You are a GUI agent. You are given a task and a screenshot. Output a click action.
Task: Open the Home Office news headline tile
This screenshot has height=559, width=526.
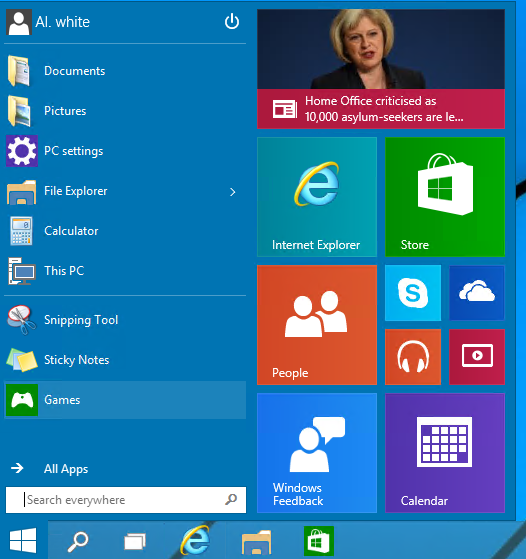click(381, 69)
